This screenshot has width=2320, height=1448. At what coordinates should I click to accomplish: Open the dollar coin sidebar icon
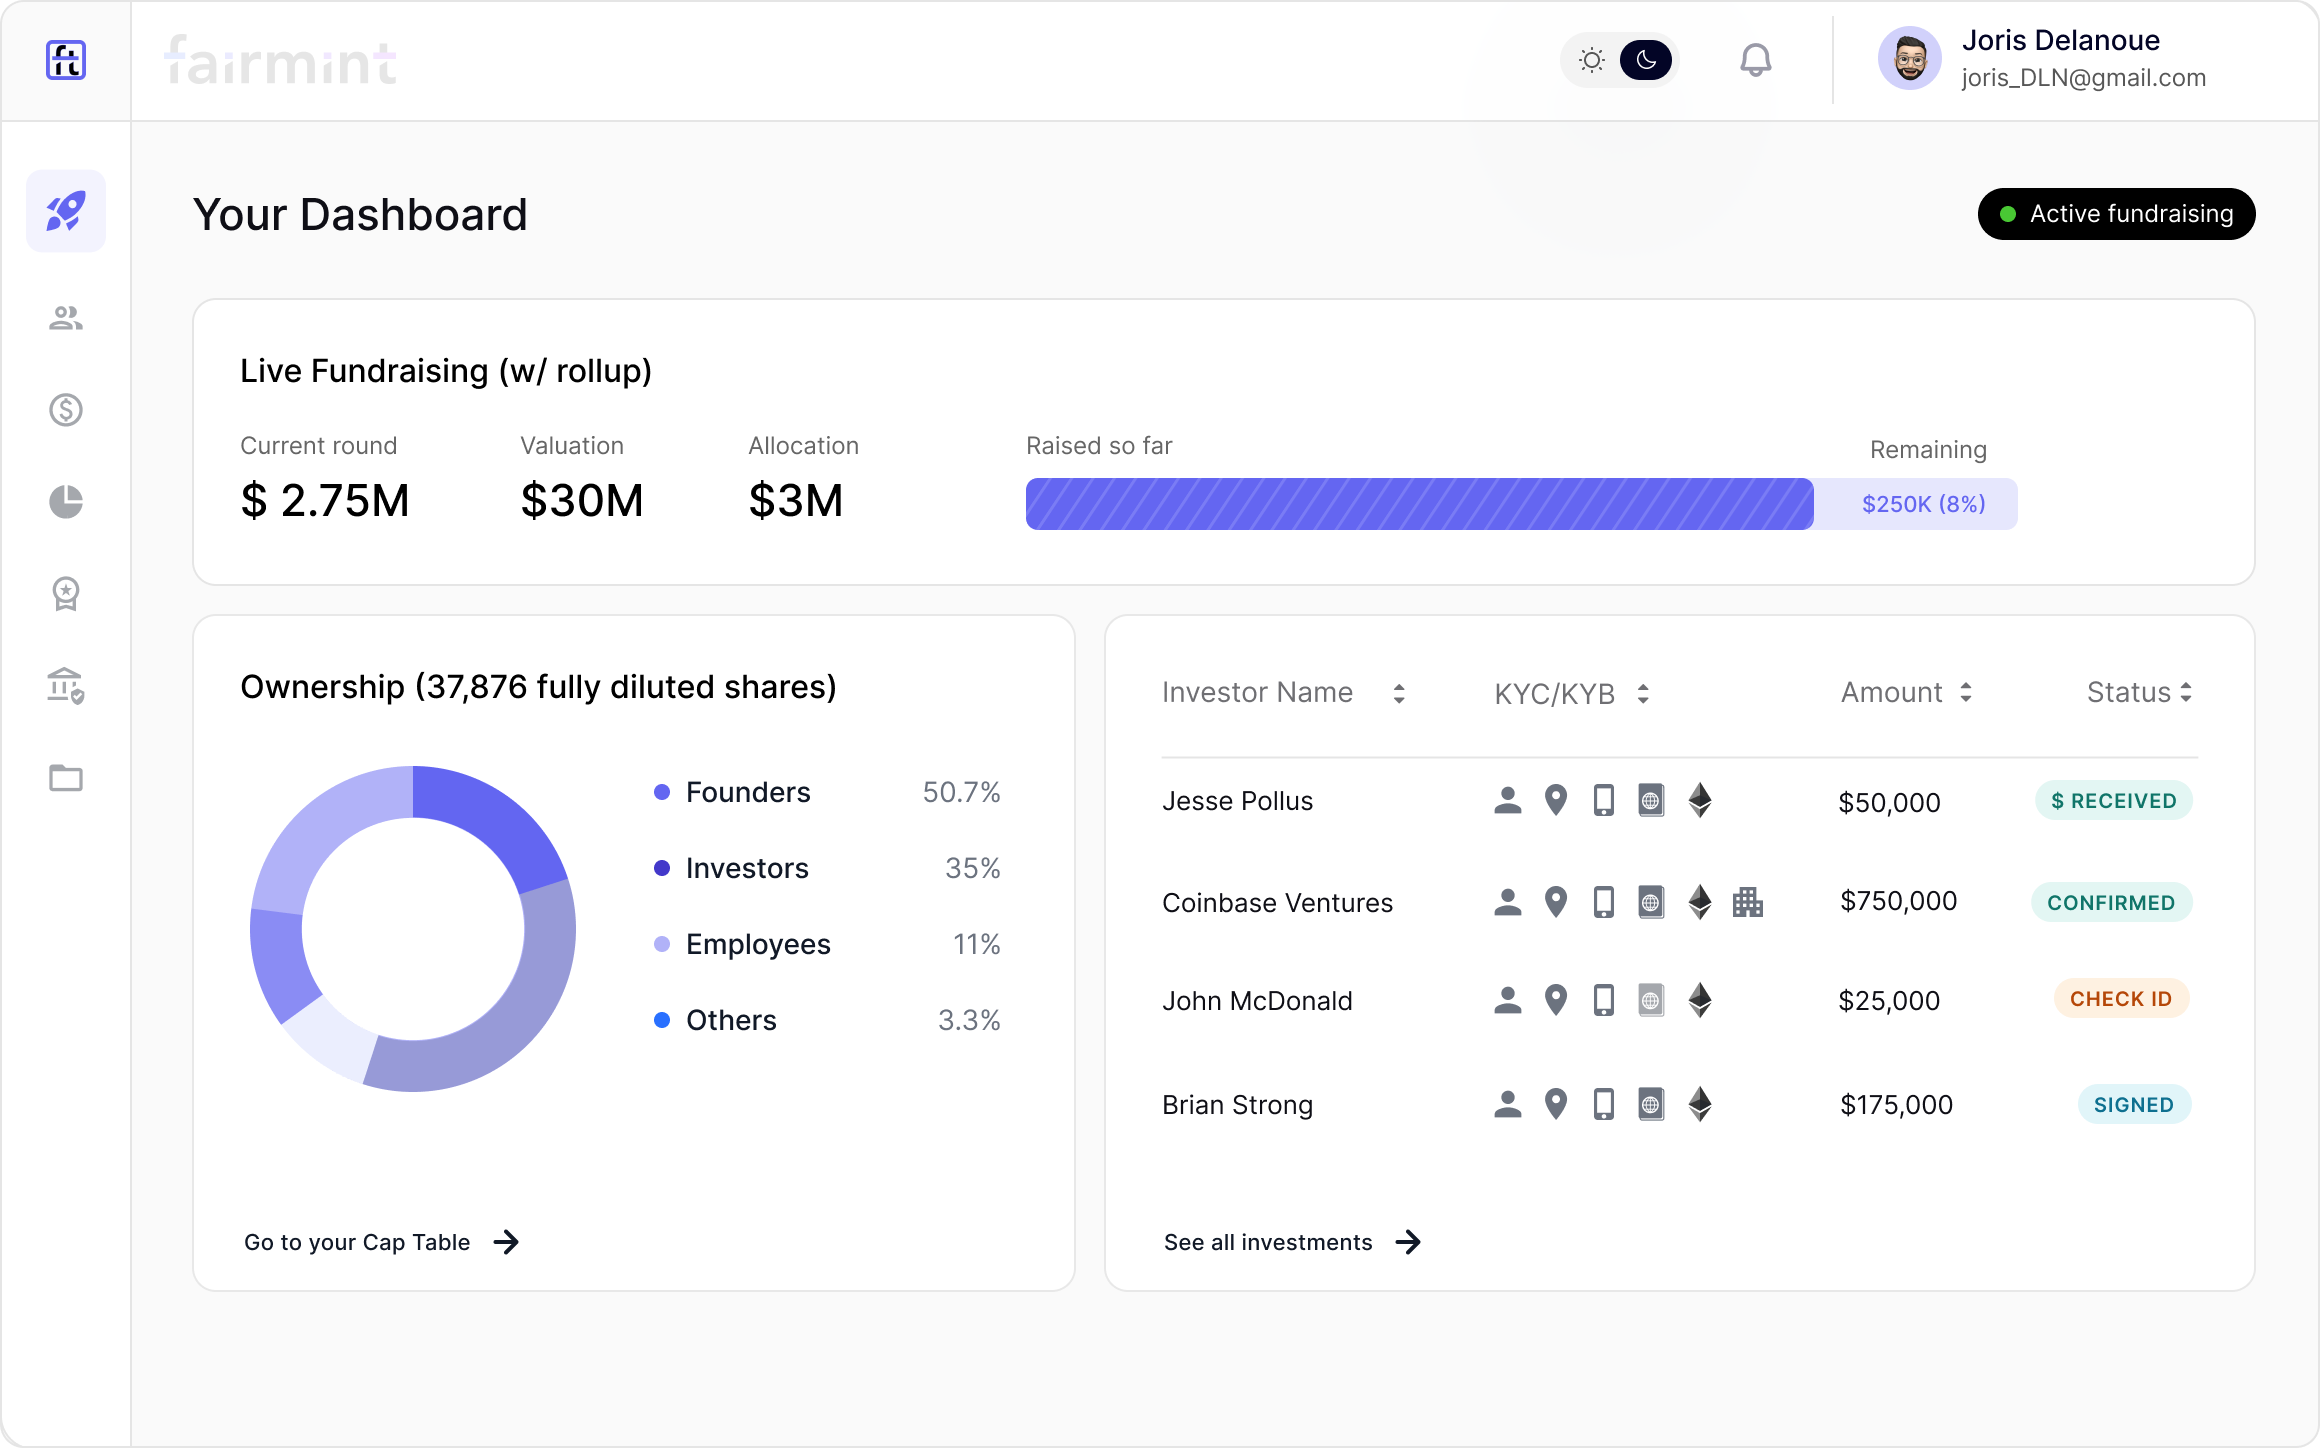tap(66, 410)
